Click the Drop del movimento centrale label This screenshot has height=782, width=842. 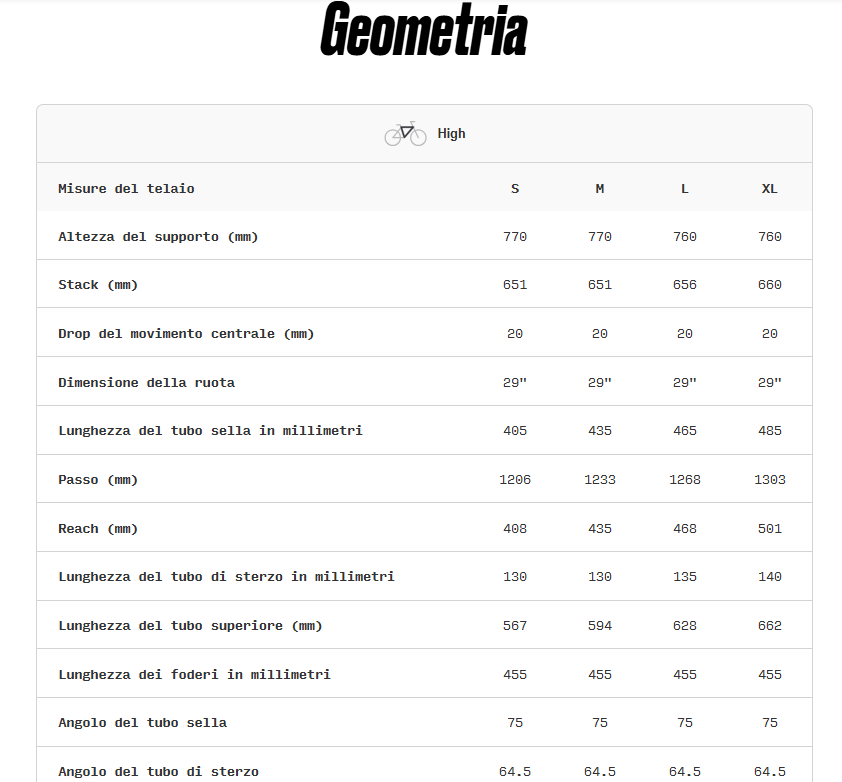click(x=186, y=334)
